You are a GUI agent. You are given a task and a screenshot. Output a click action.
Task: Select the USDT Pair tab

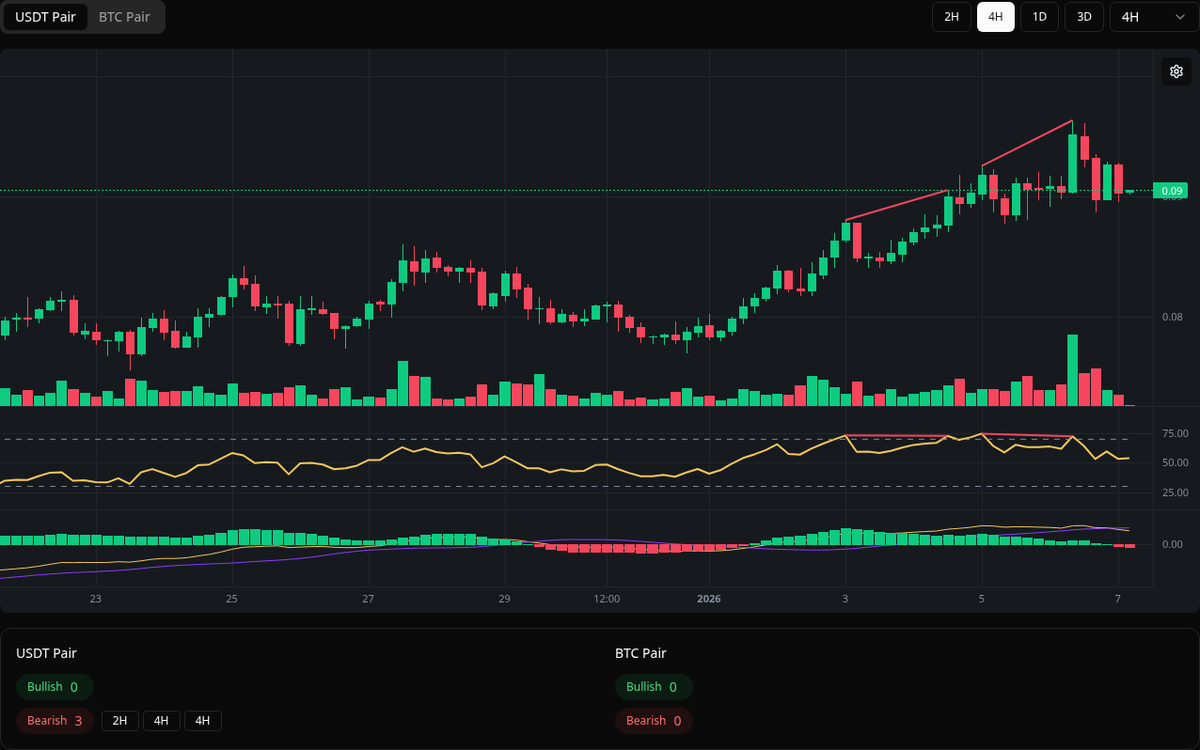pyautogui.click(x=45, y=17)
